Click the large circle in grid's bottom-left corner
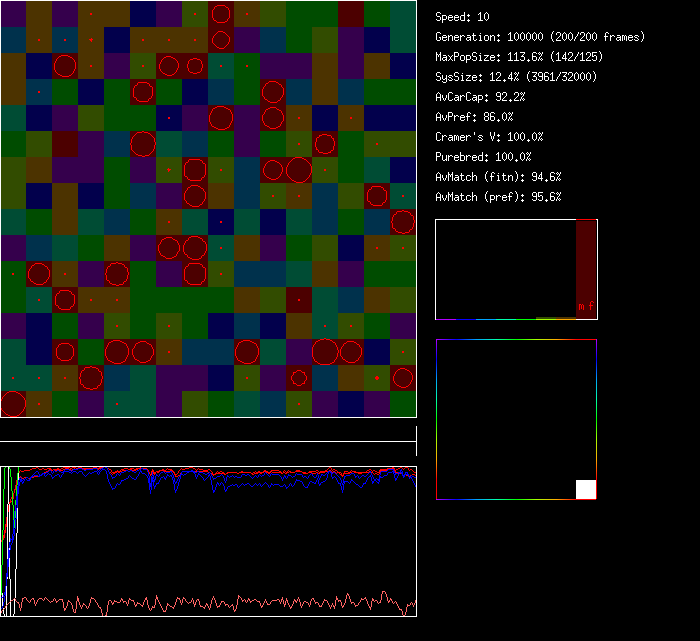Viewport: 700px width, 641px height. (13, 404)
